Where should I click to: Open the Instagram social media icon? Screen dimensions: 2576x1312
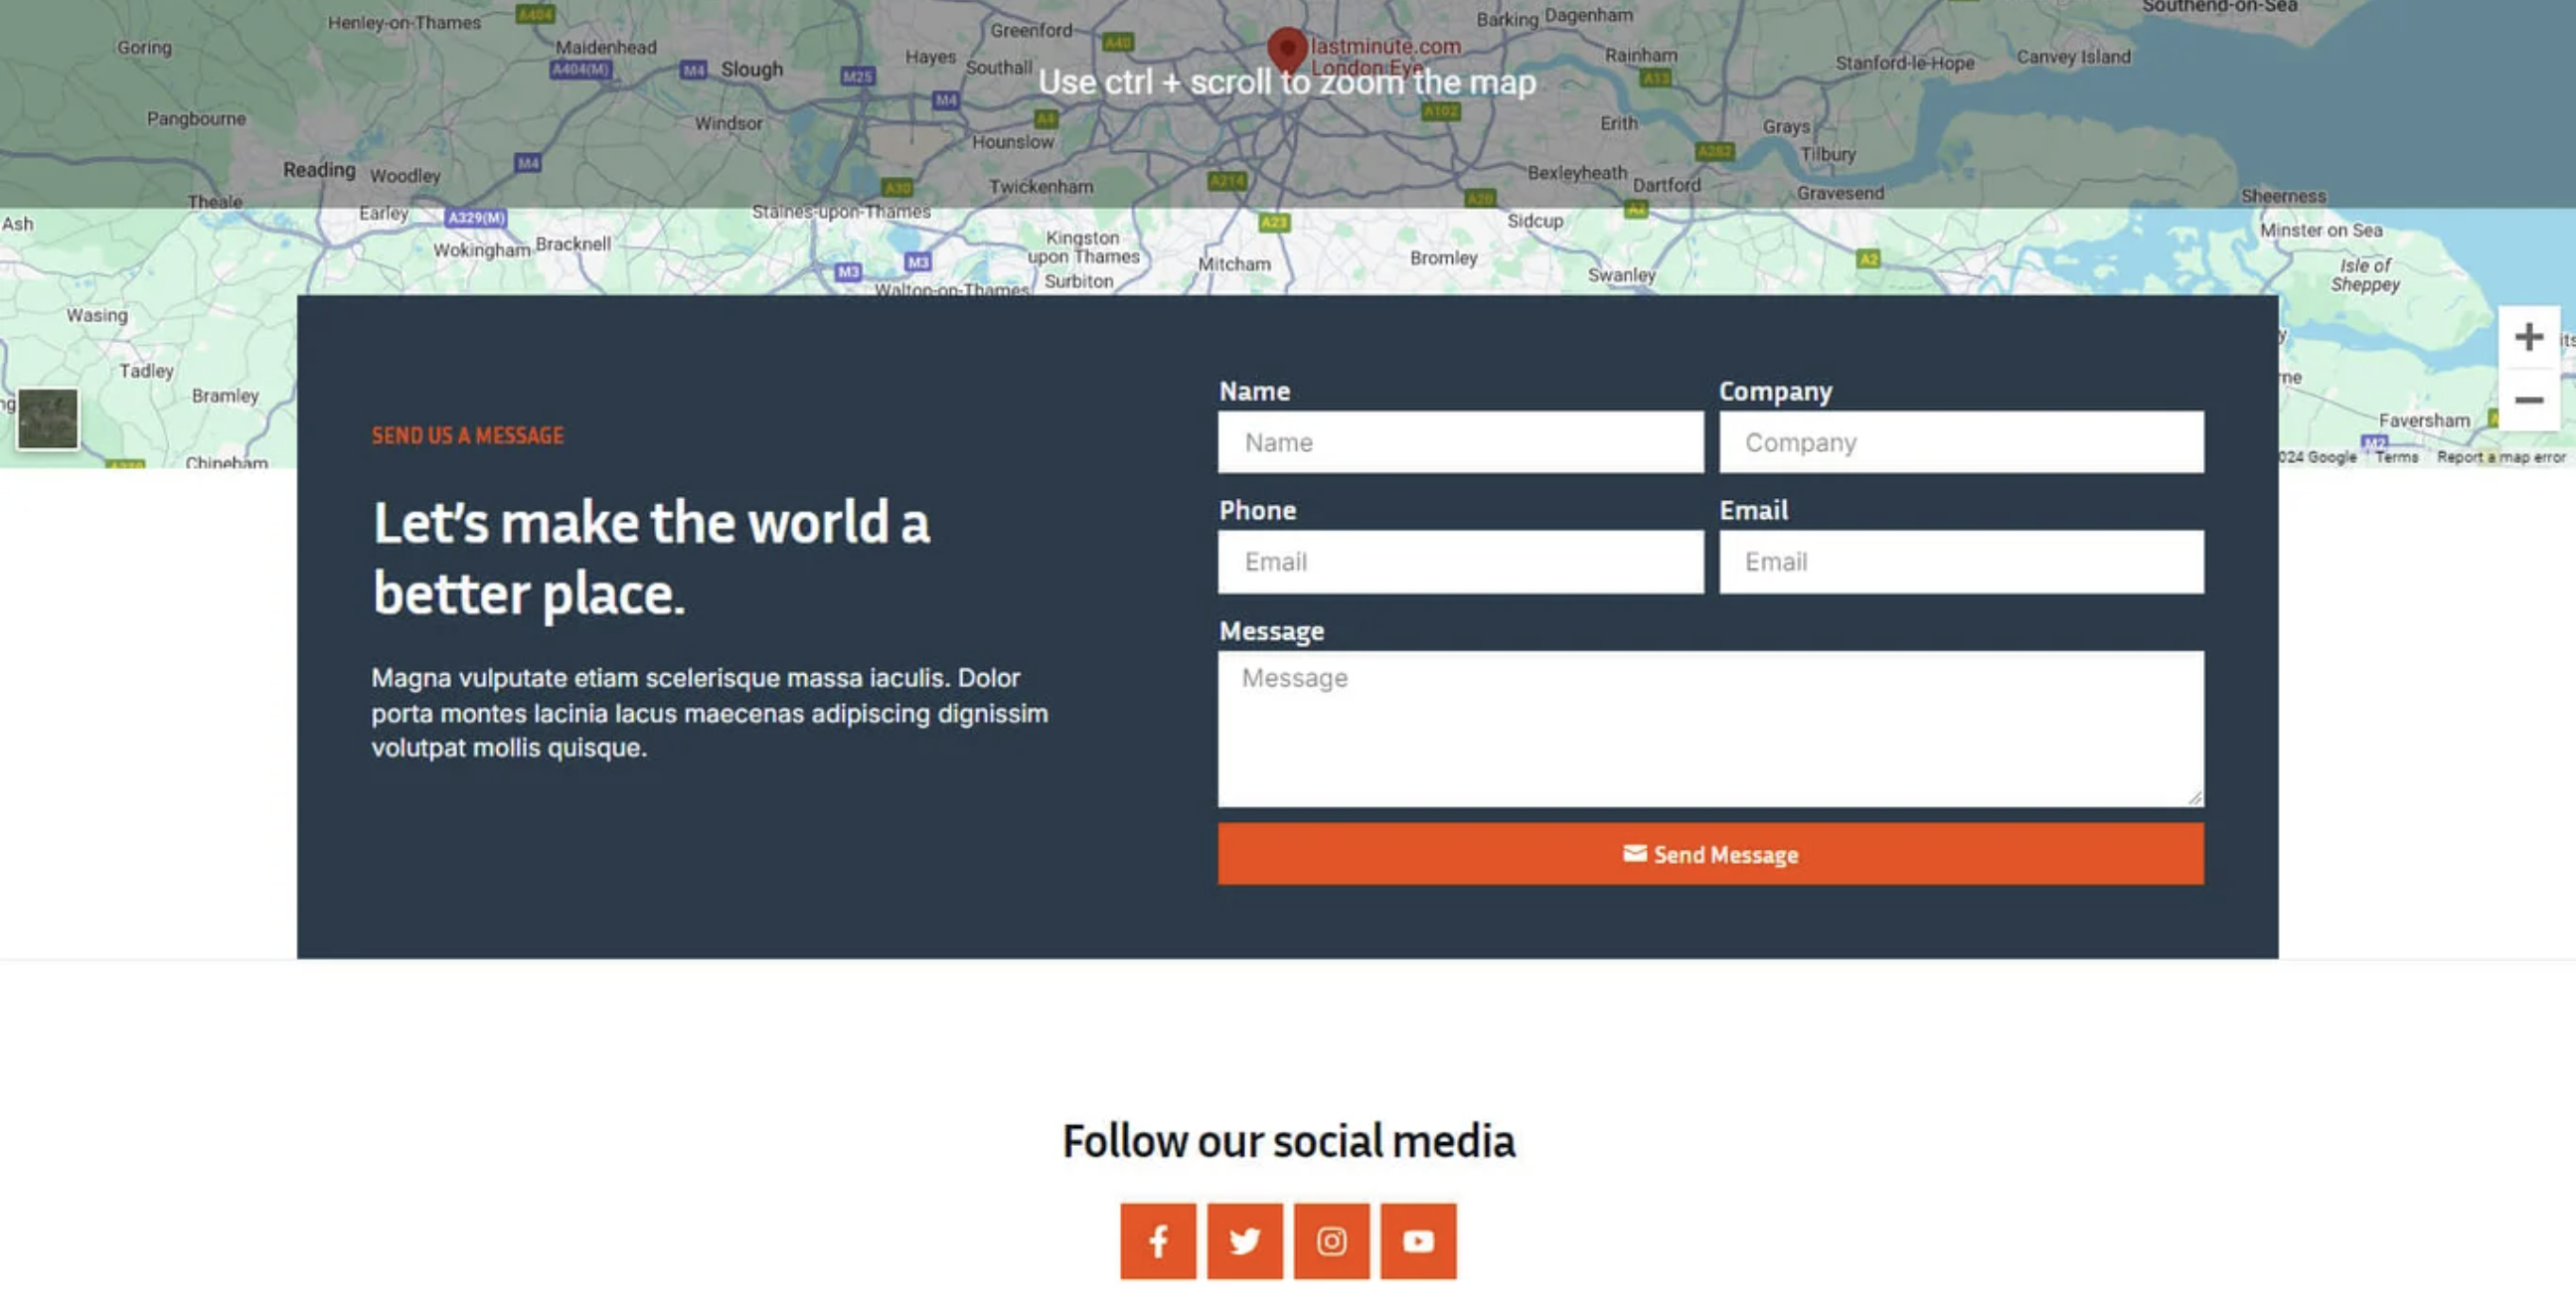[1331, 1241]
